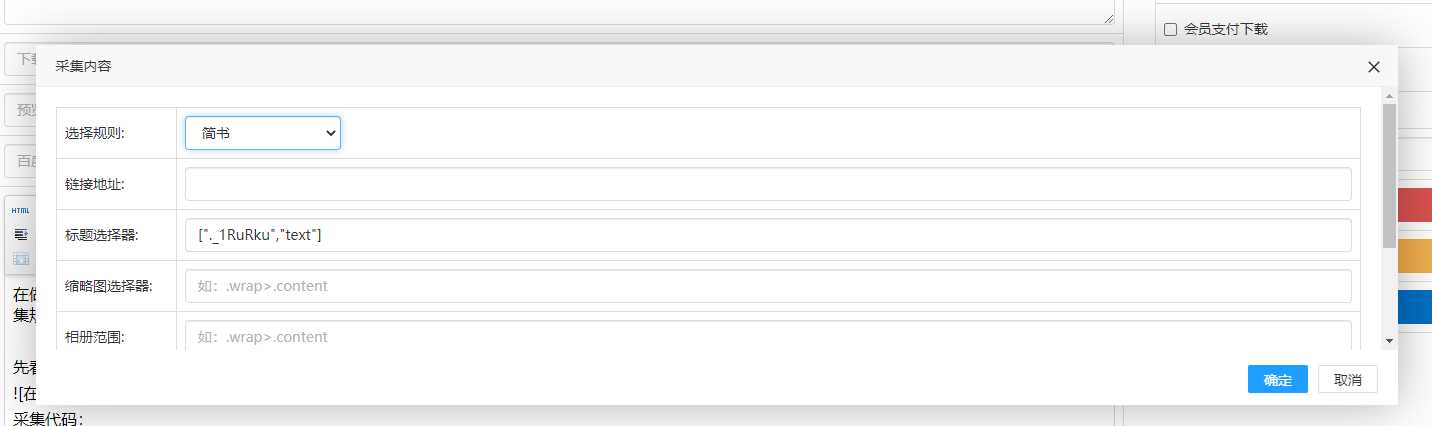Focus the 链接地址 input field
Screen dimensions: 1432x426
point(768,184)
